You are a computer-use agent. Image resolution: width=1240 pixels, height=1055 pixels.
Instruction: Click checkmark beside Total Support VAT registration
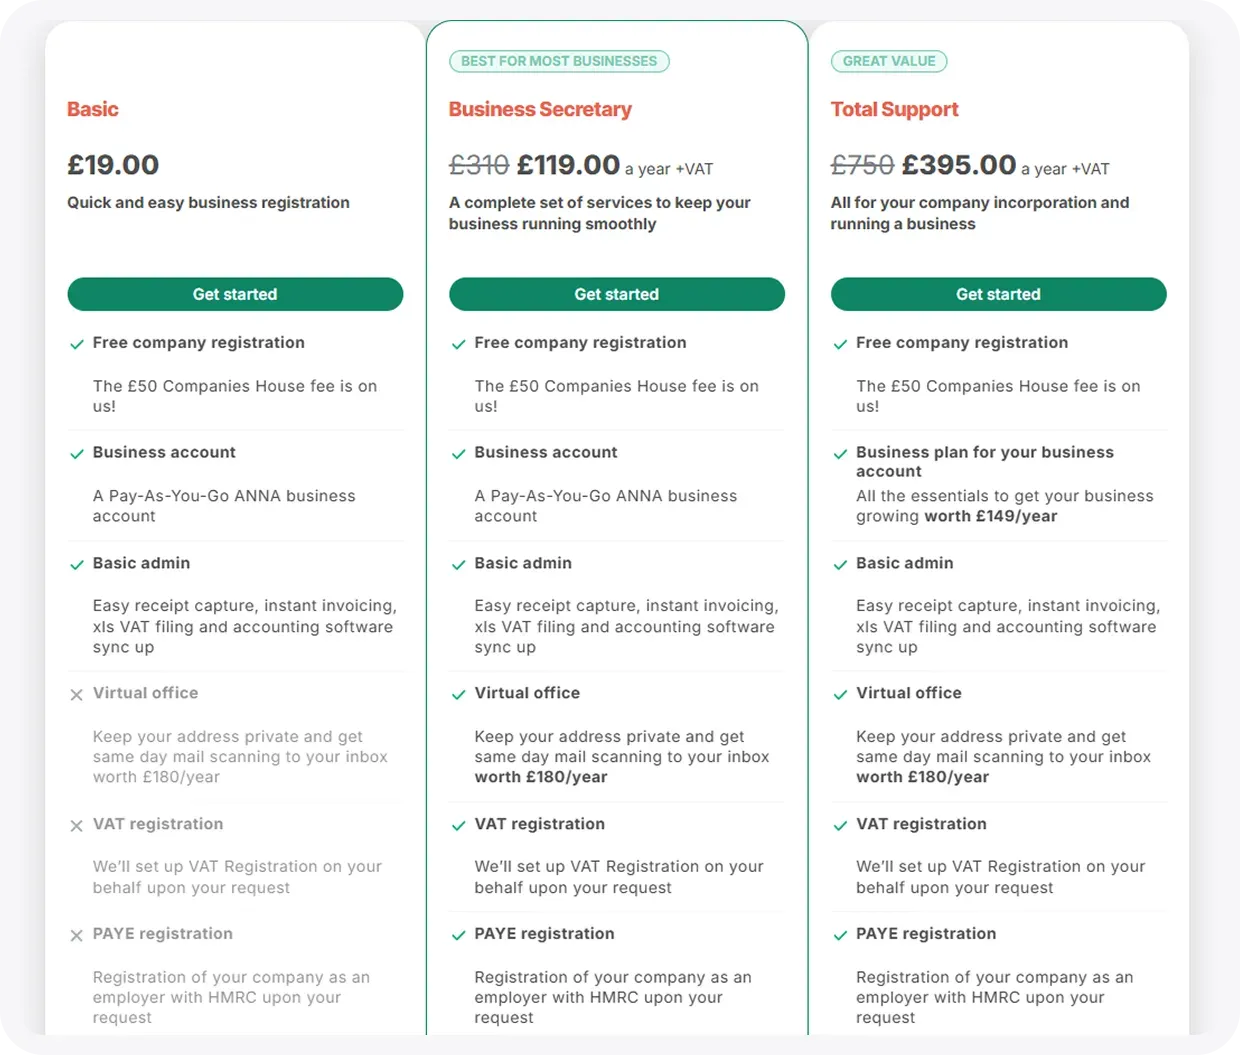840,825
